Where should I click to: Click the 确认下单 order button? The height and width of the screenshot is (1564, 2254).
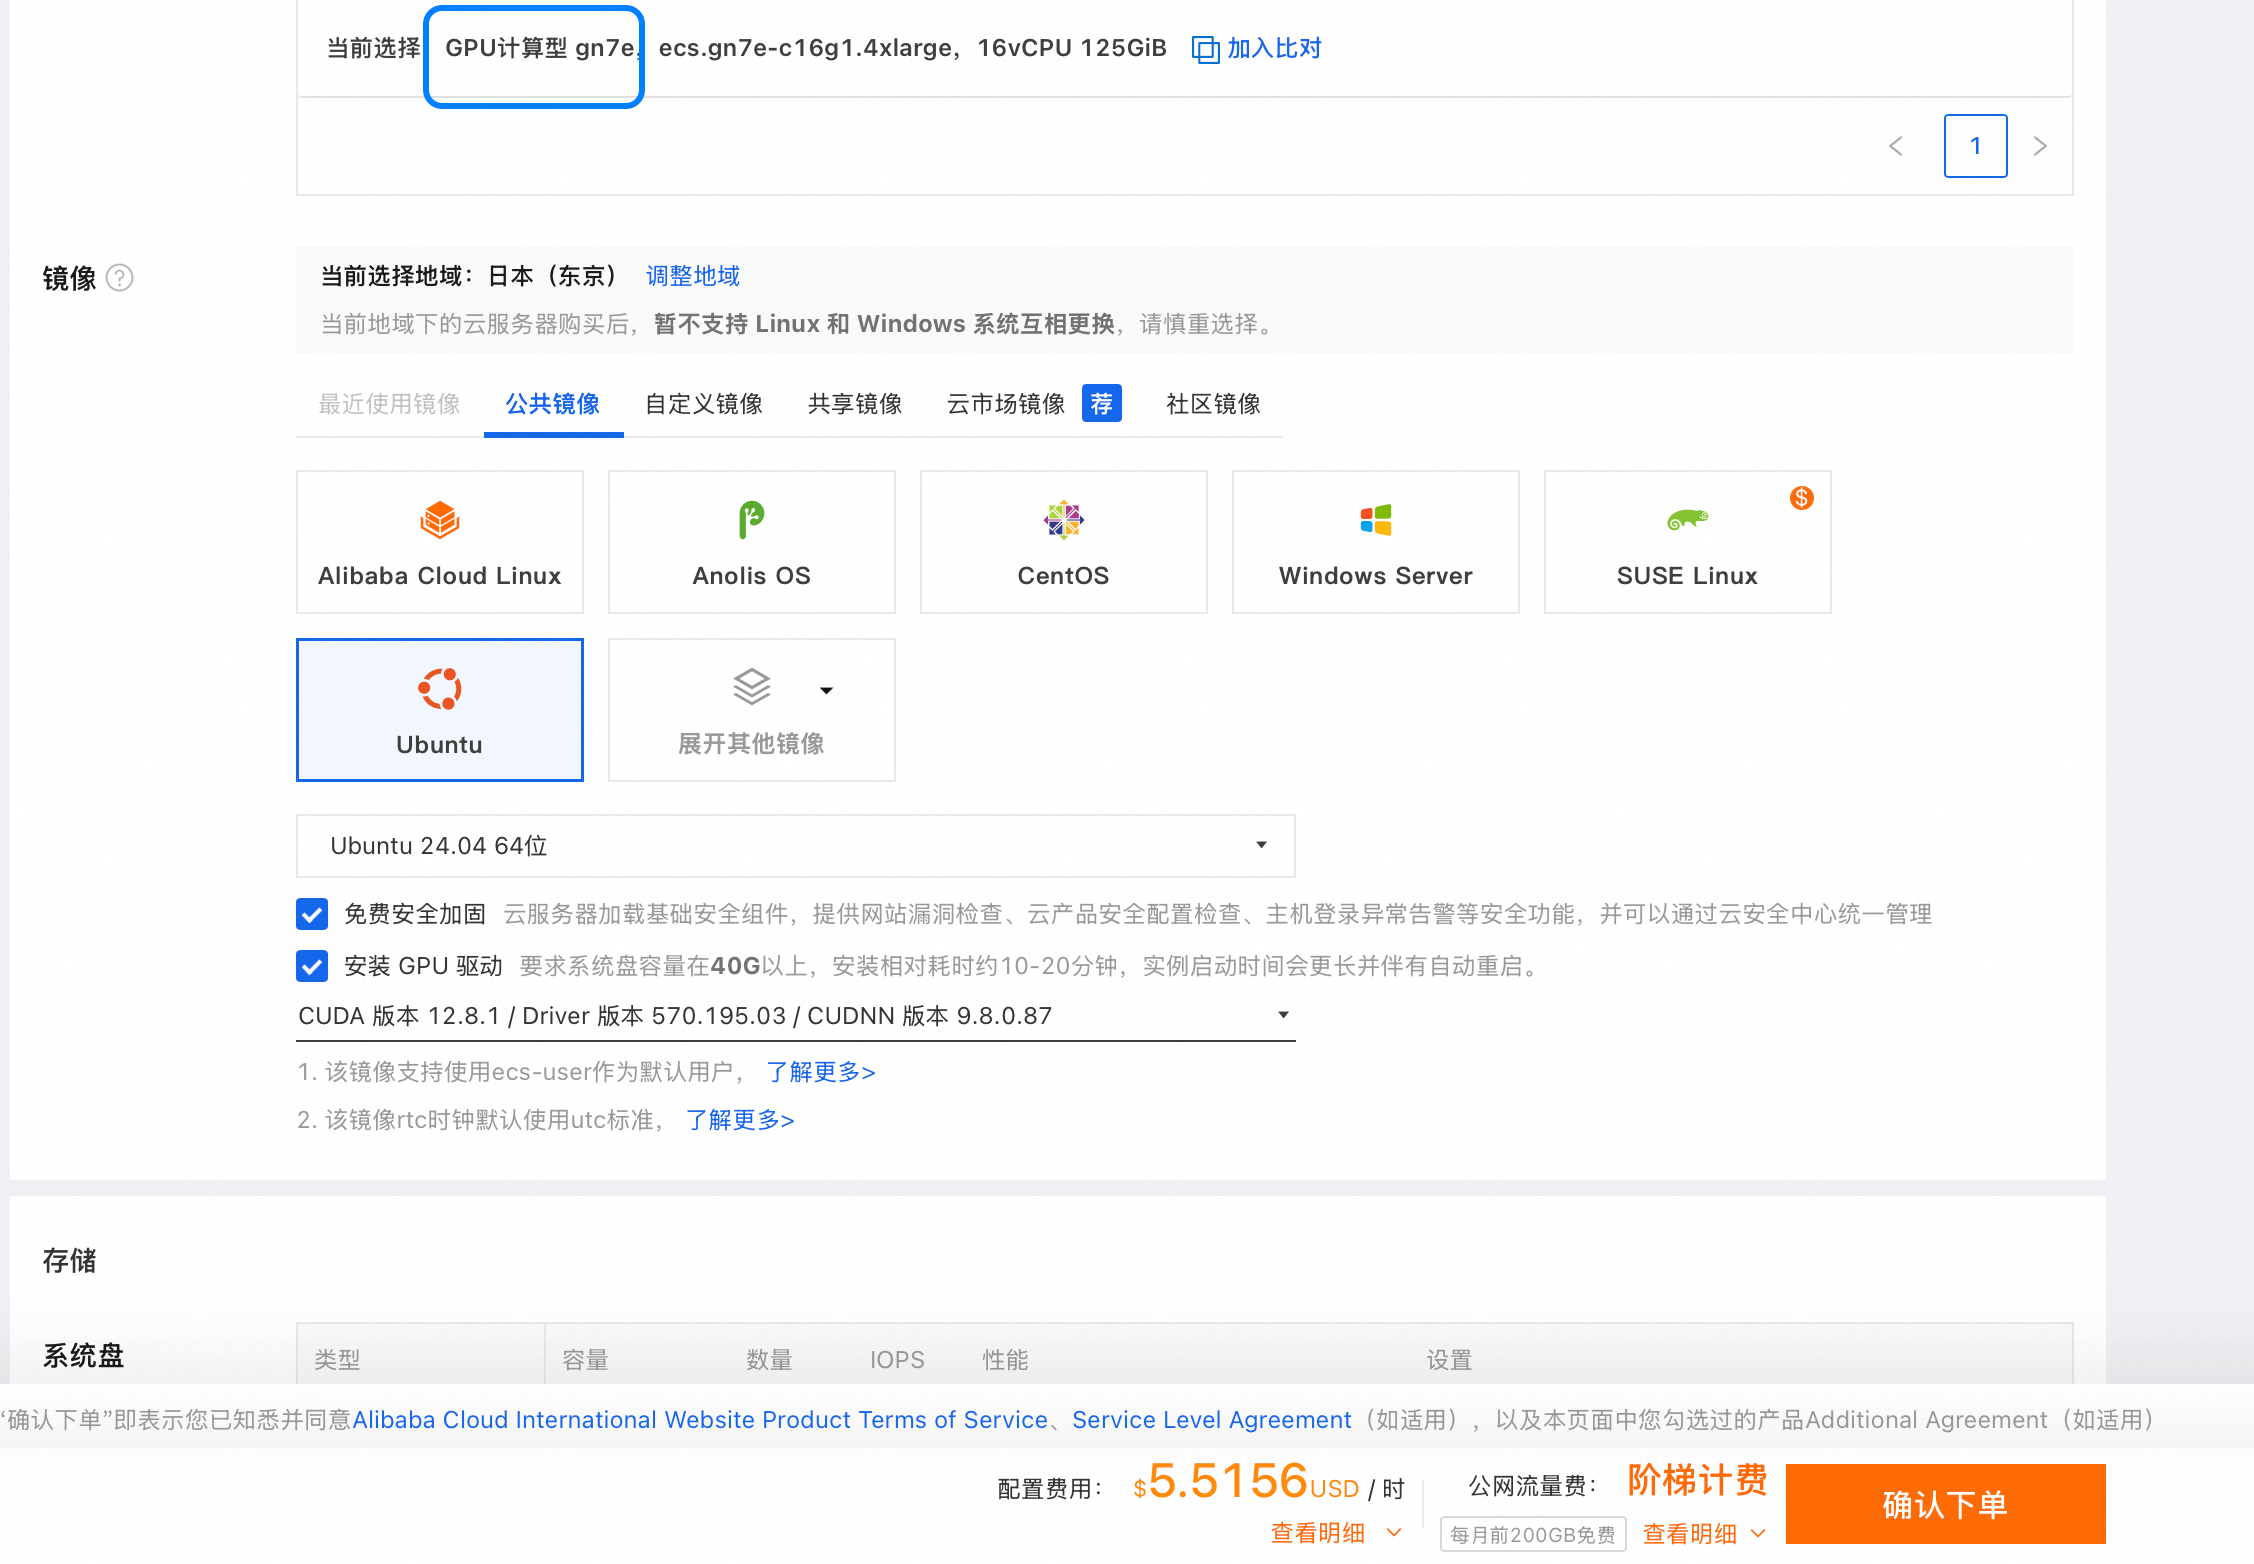tap(1944, 1504)
